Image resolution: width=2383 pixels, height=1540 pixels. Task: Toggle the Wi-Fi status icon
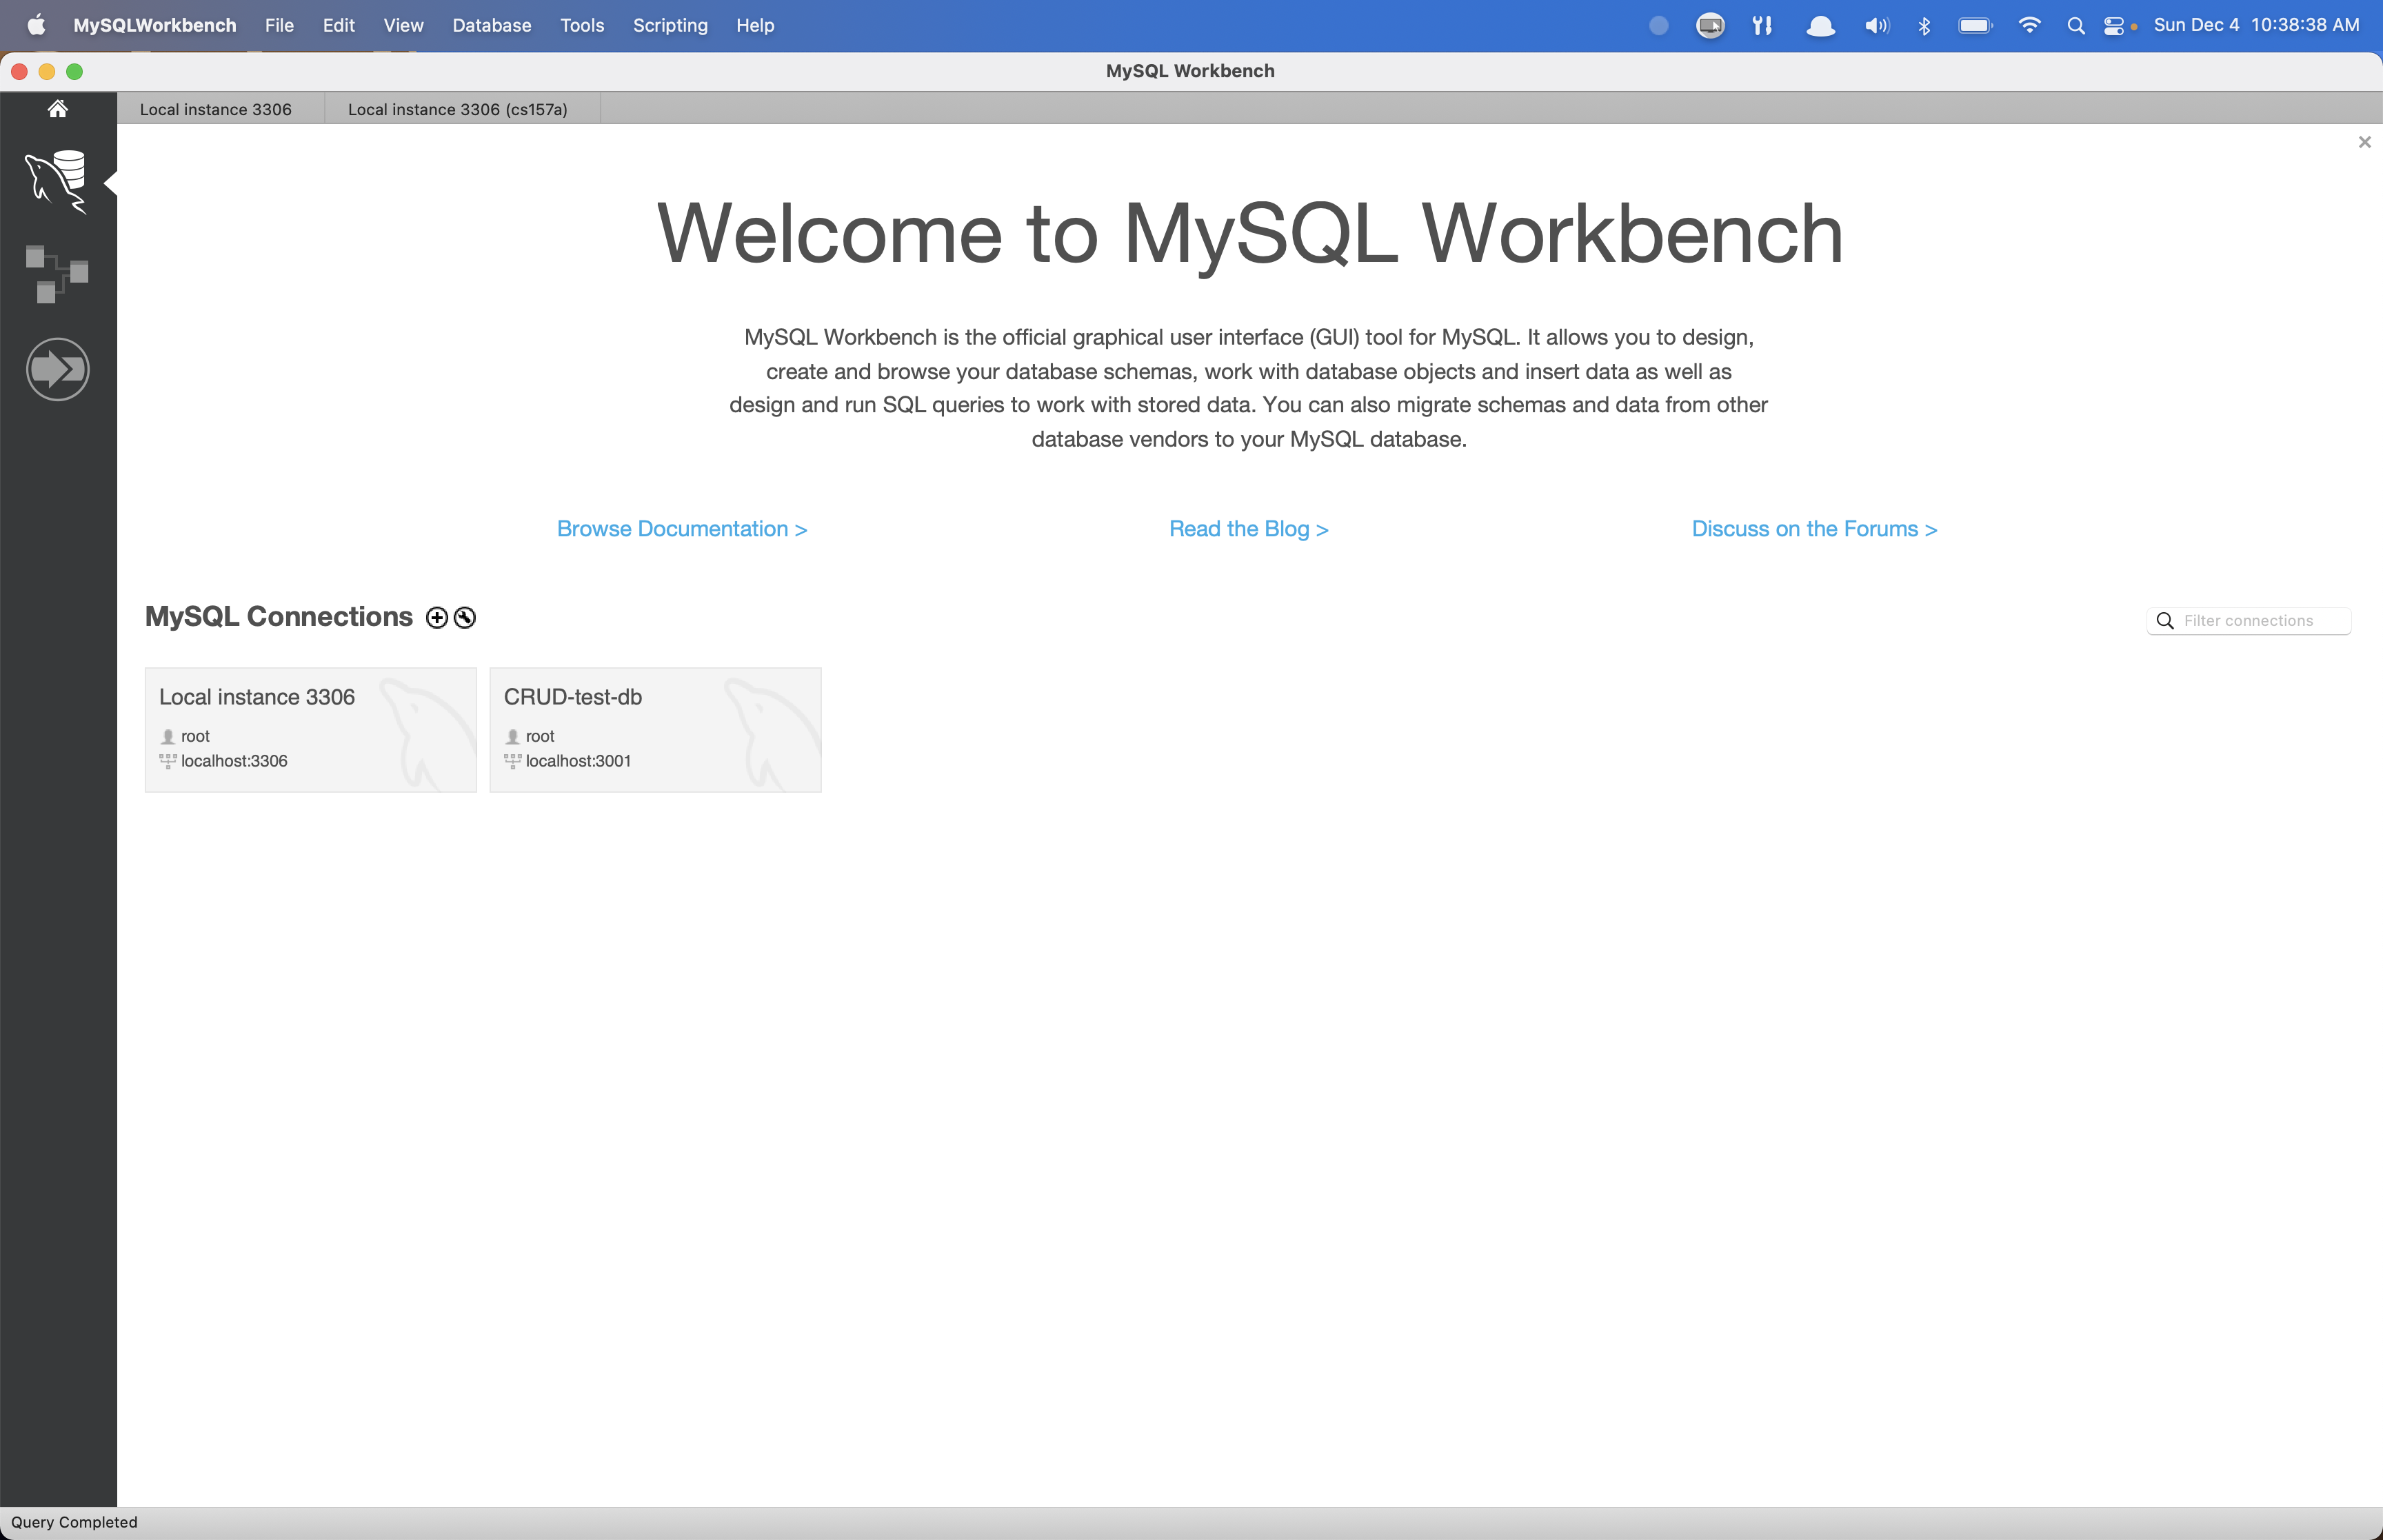pyautogui.click(x=2029, y=25)
